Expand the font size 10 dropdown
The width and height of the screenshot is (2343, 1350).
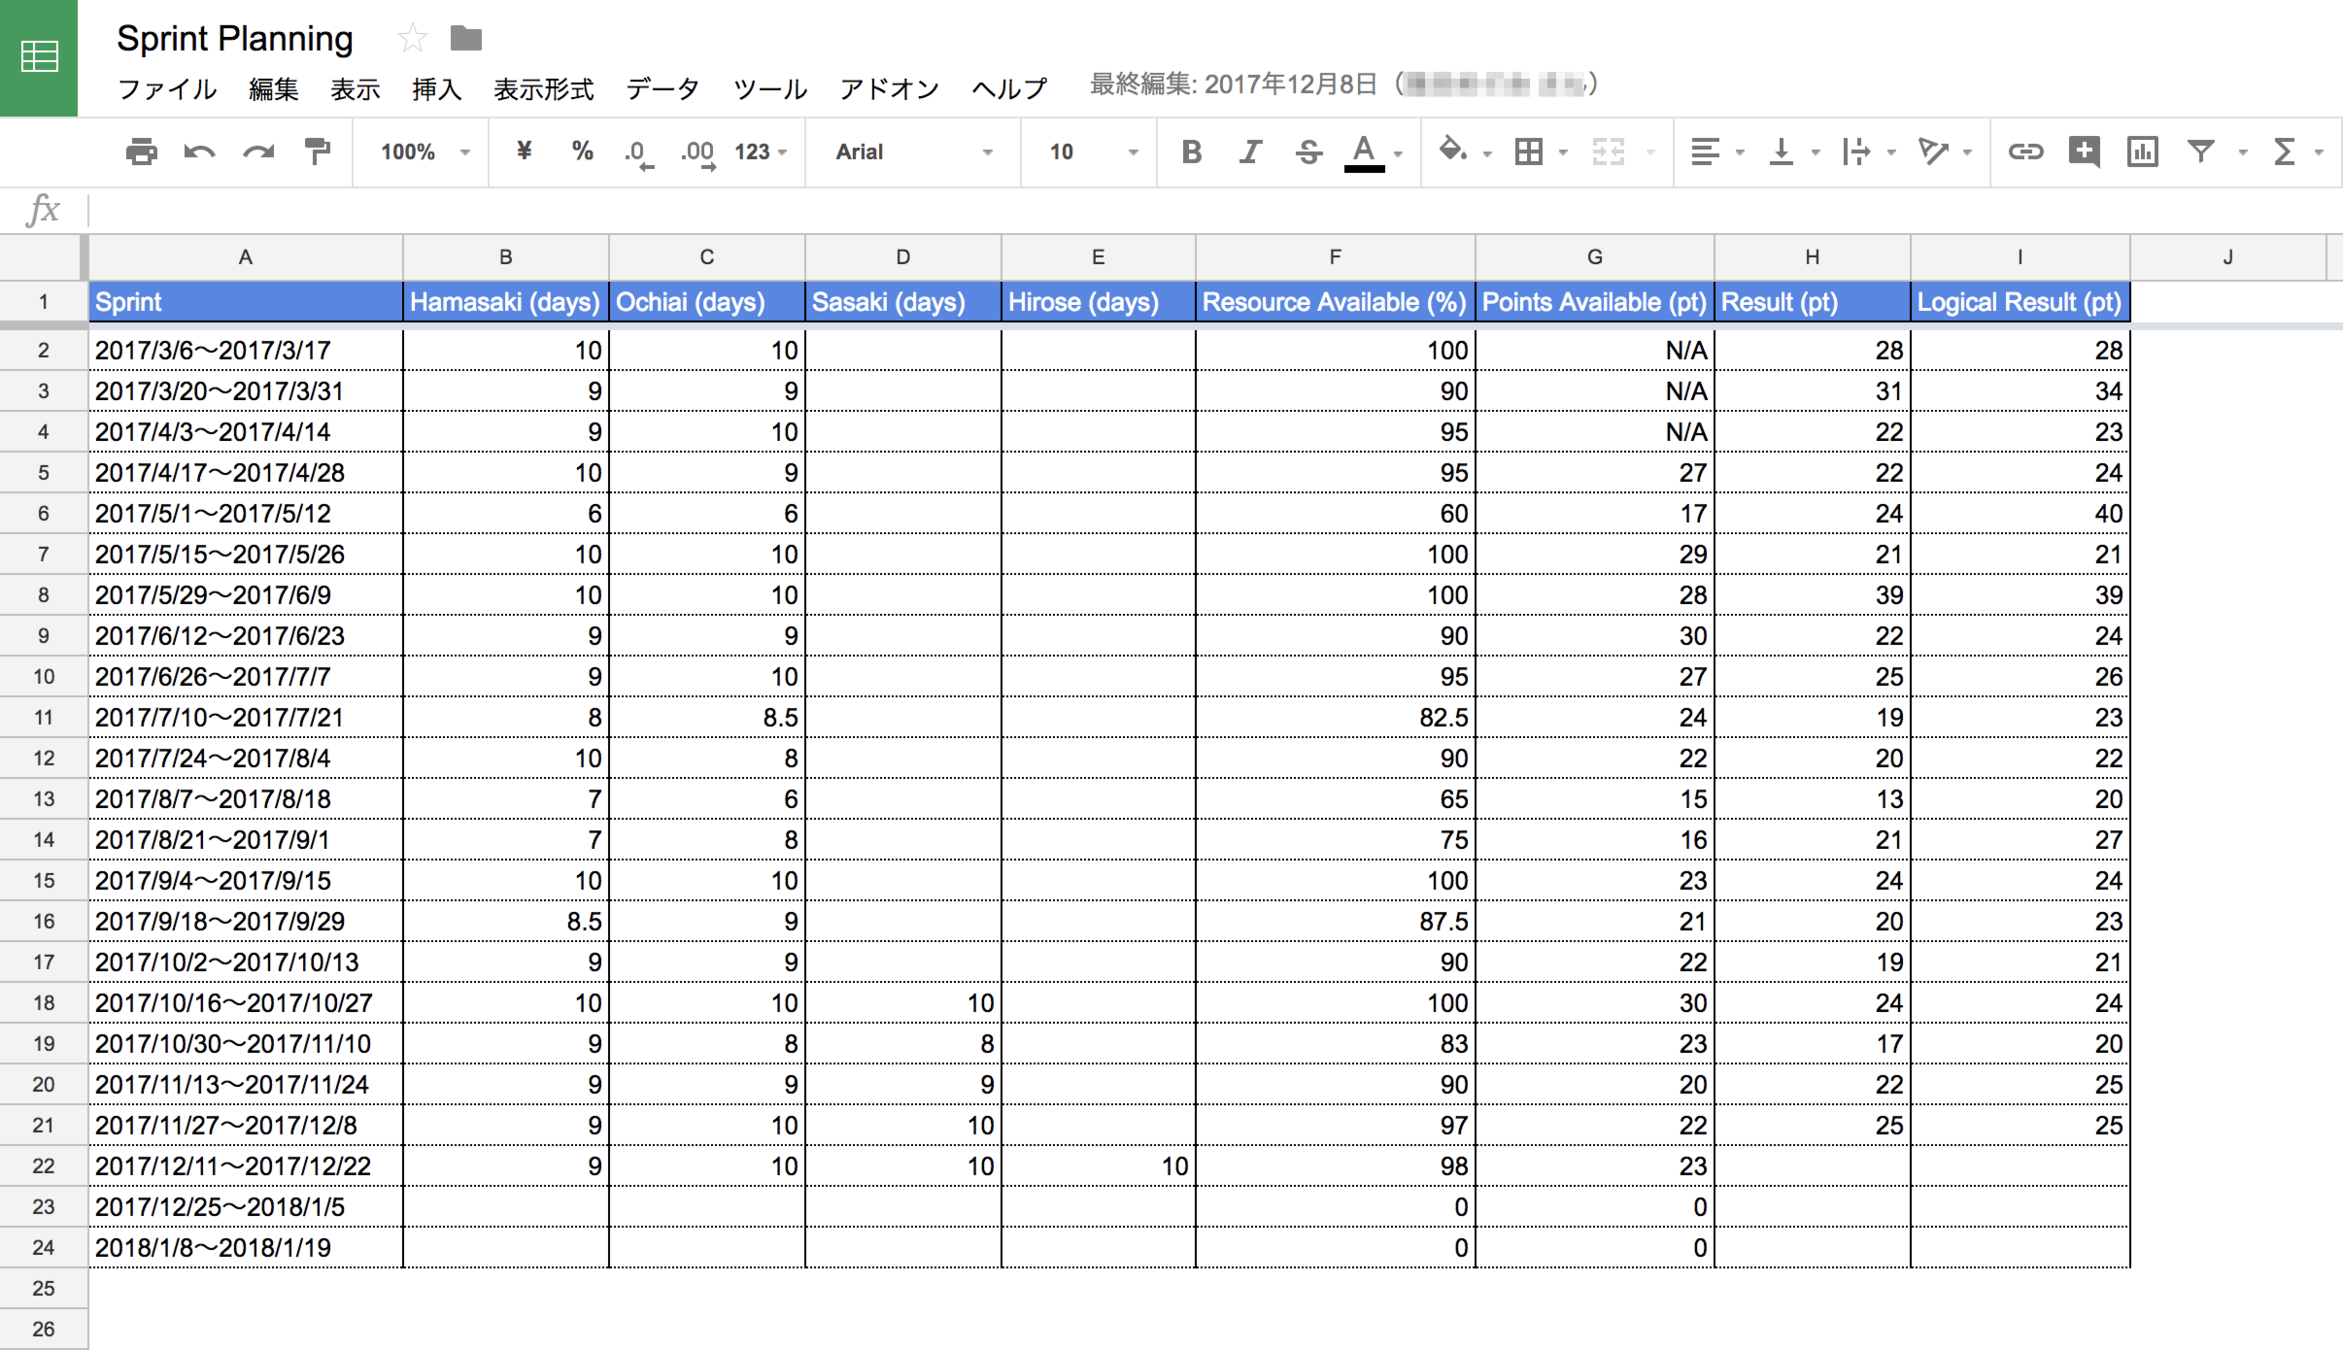pyautogui.click(x=1091, y=152)
